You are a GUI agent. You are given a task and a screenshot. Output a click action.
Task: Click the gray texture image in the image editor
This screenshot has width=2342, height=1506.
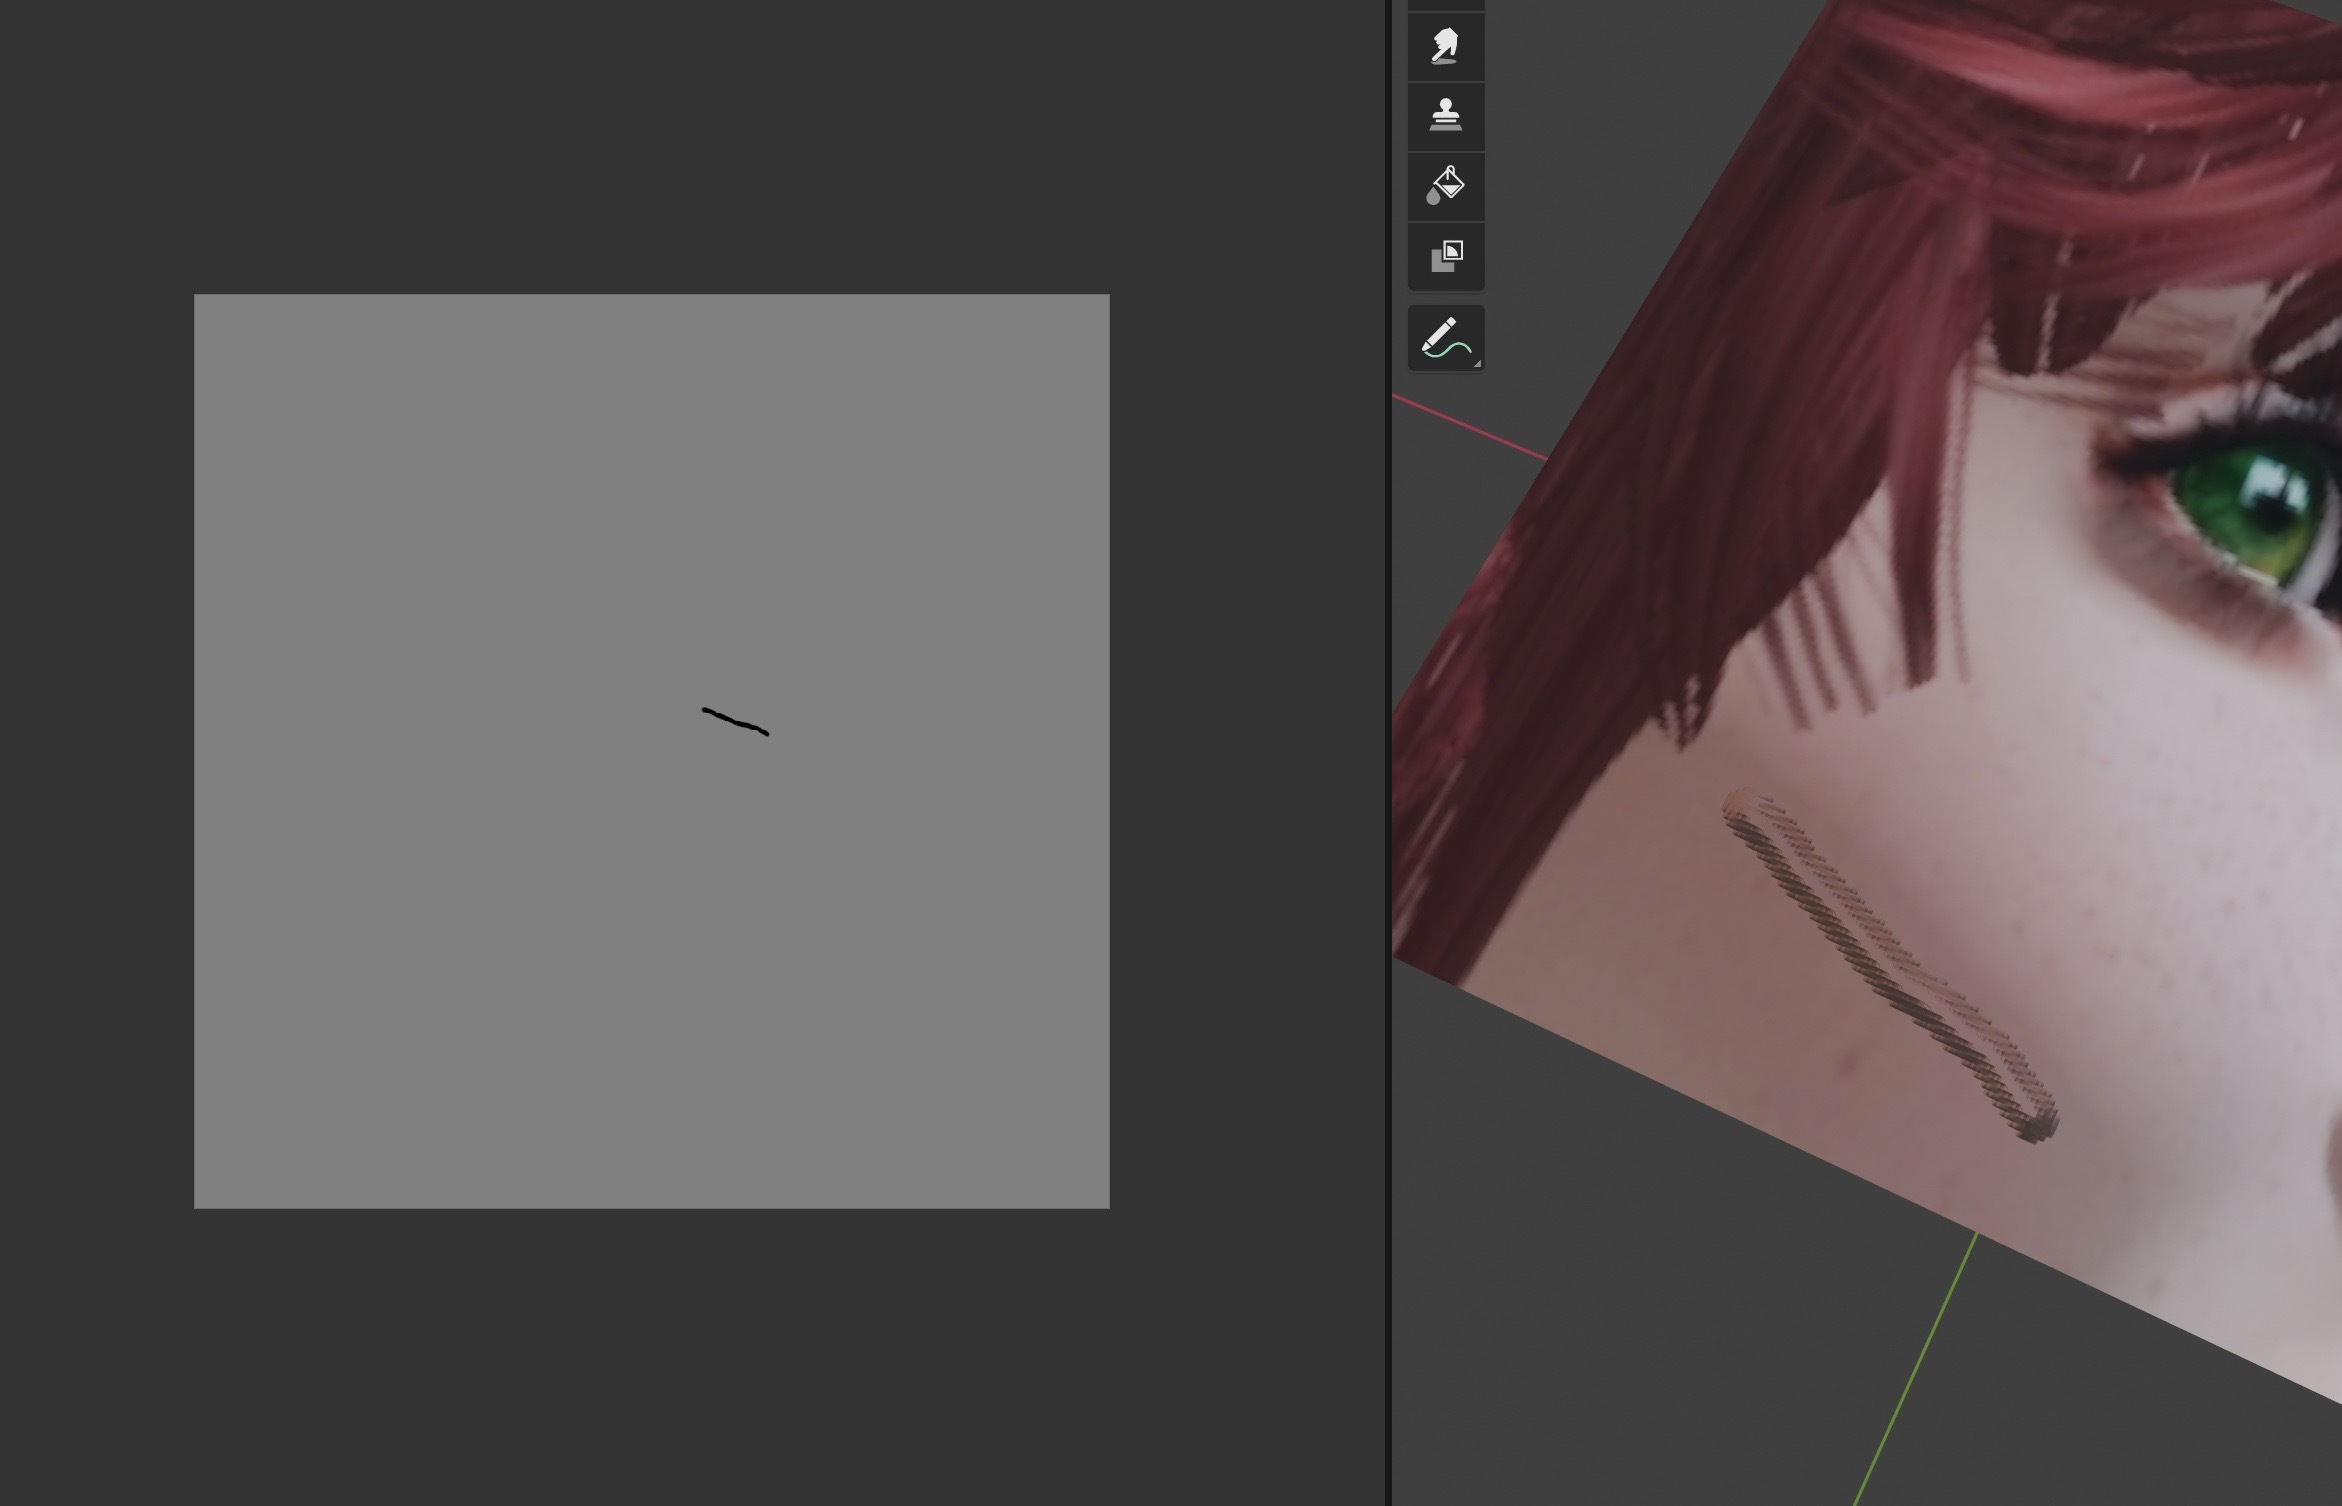tap(651, 751)
